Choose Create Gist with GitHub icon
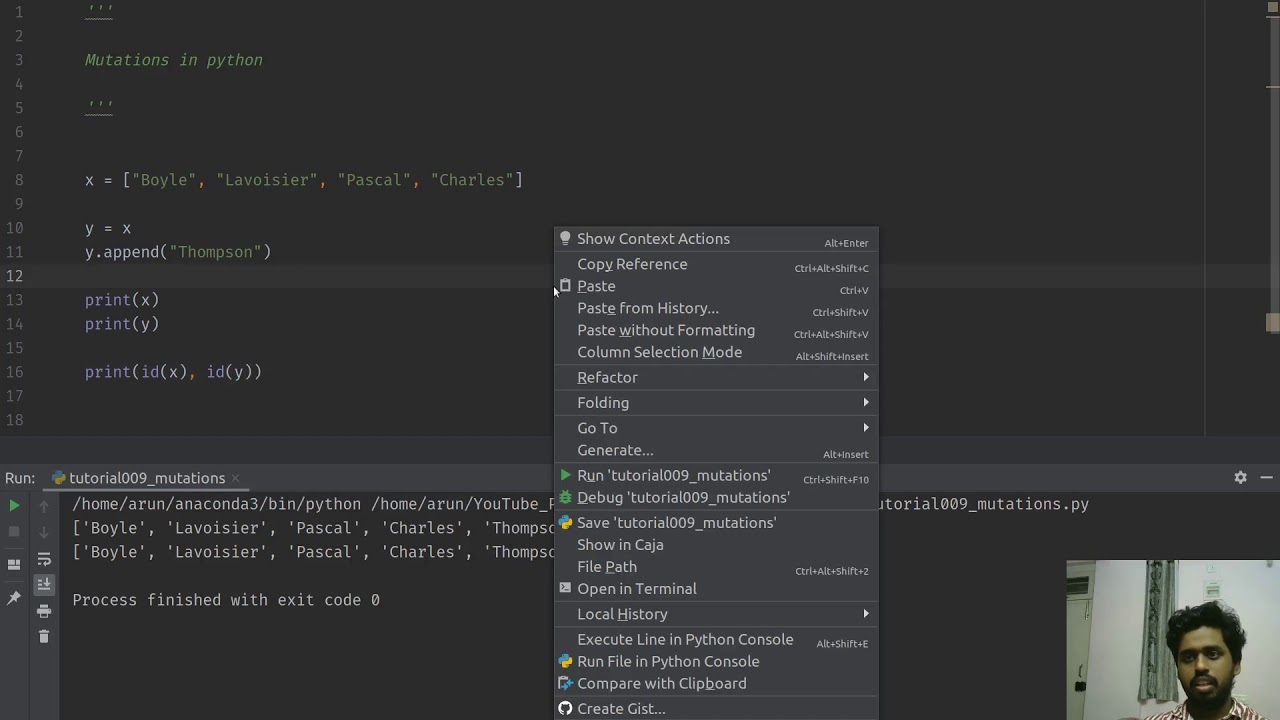1280x720 pixels. 620,709
